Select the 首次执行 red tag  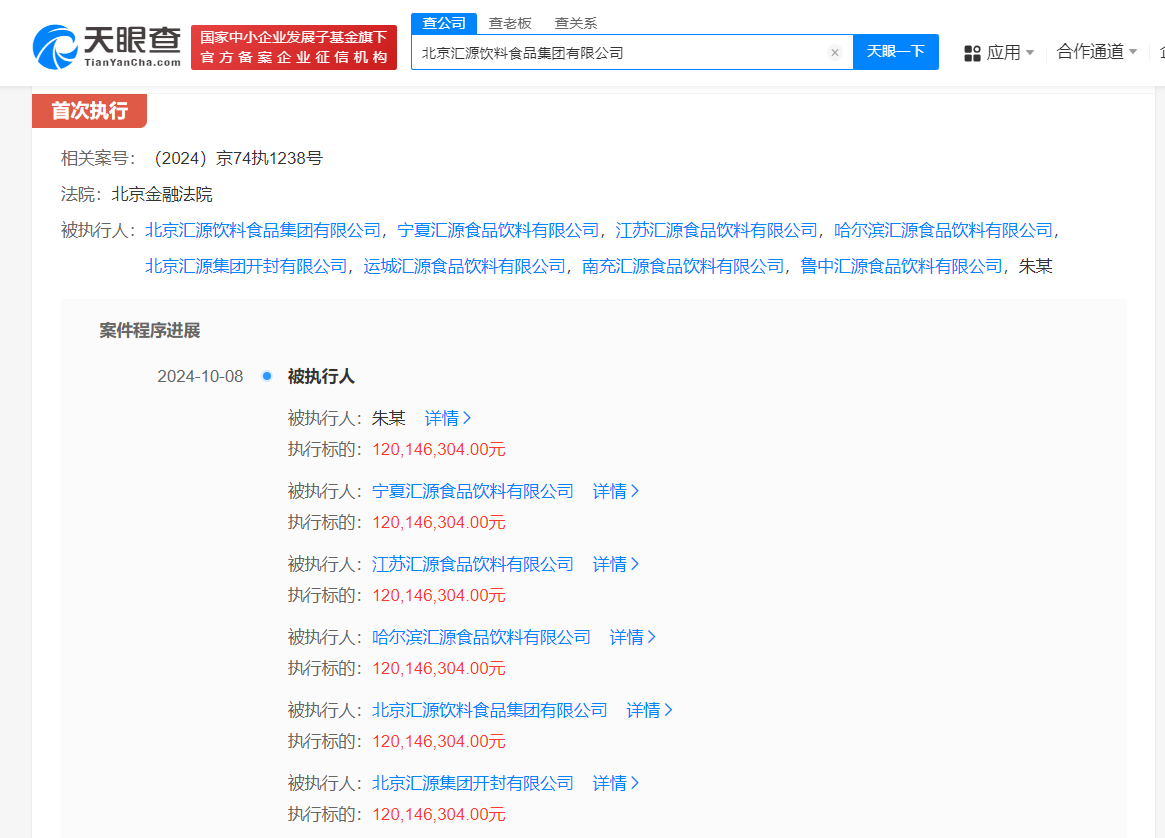89,111
